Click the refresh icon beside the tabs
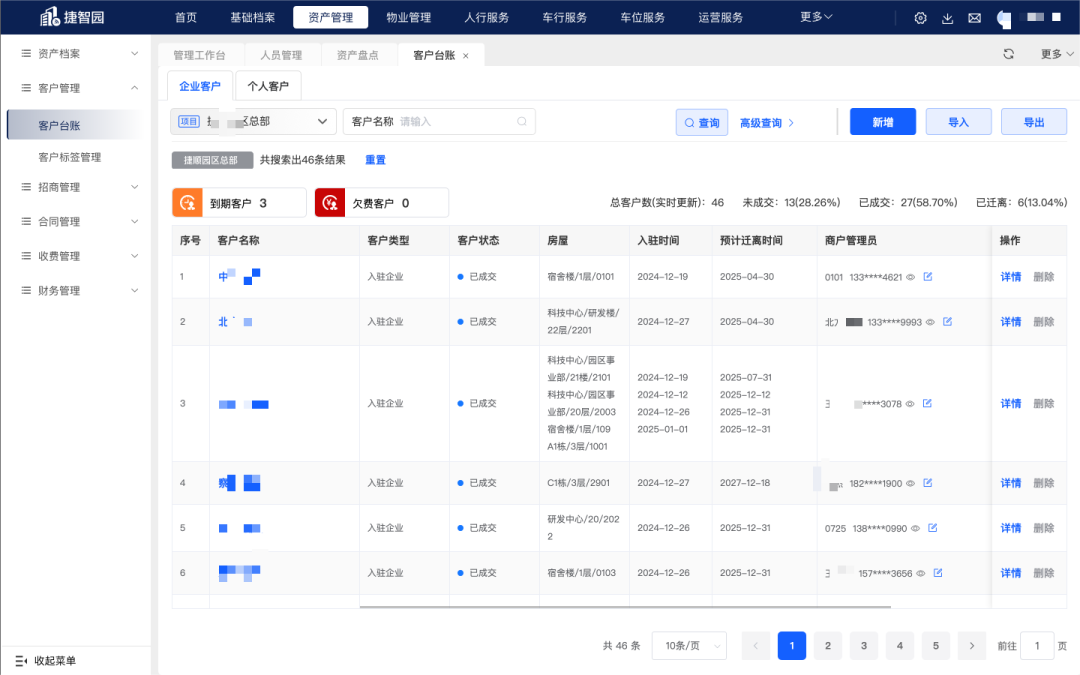The image size is (1080, 675). coord(1008,54)
